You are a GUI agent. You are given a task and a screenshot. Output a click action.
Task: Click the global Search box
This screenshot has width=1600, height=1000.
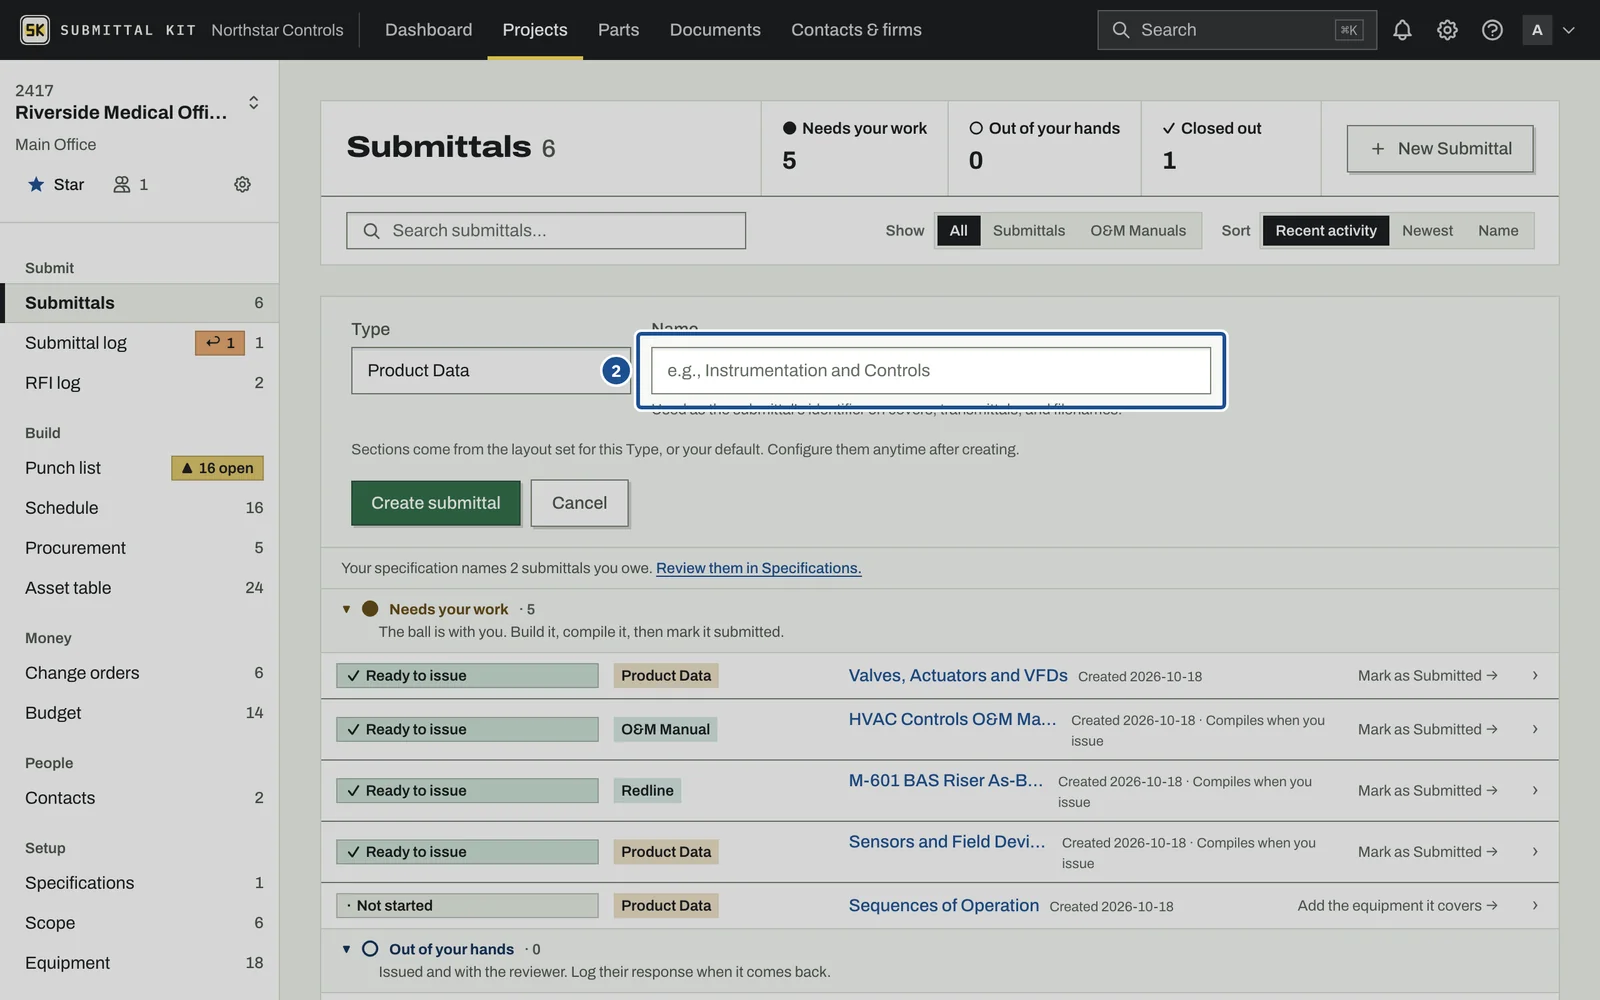tap(1237, 30)
